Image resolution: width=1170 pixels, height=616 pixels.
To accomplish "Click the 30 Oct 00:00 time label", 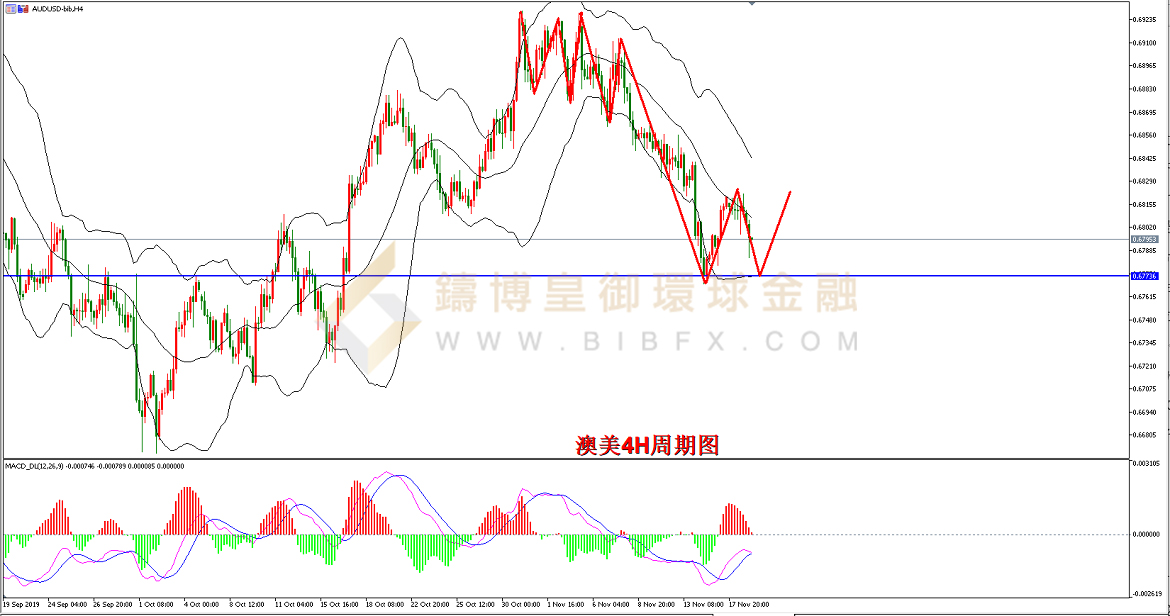I will pos(520,604).
